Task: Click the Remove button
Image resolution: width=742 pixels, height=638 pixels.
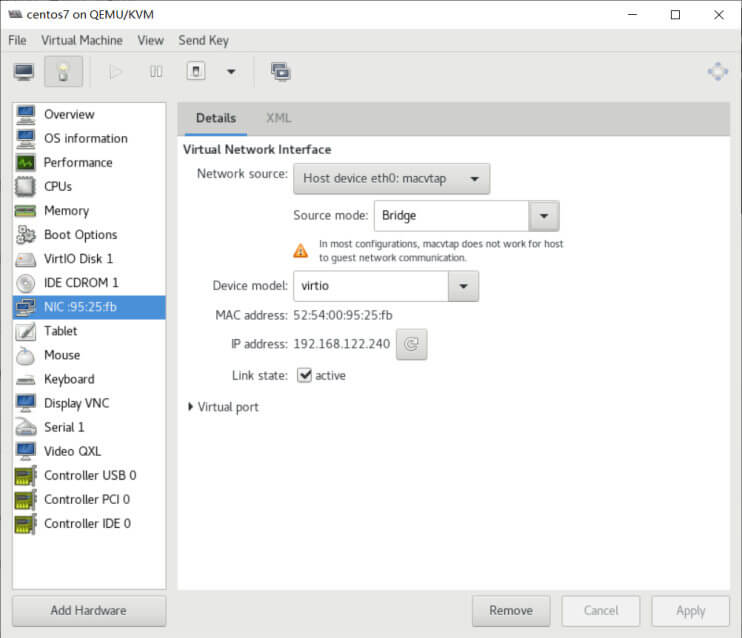Action: pyautogui.click(x=511, y=611)
